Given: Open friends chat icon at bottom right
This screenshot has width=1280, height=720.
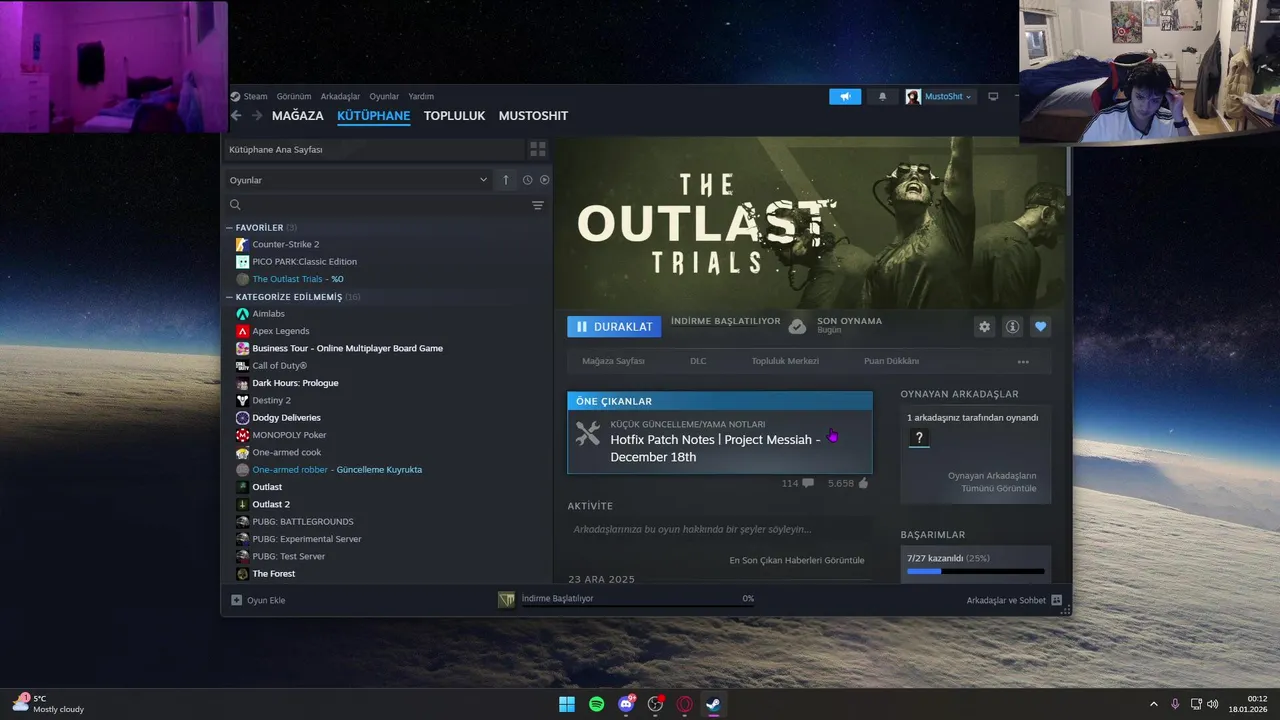Looking at the screenshot, I should tap(1056, 600).
